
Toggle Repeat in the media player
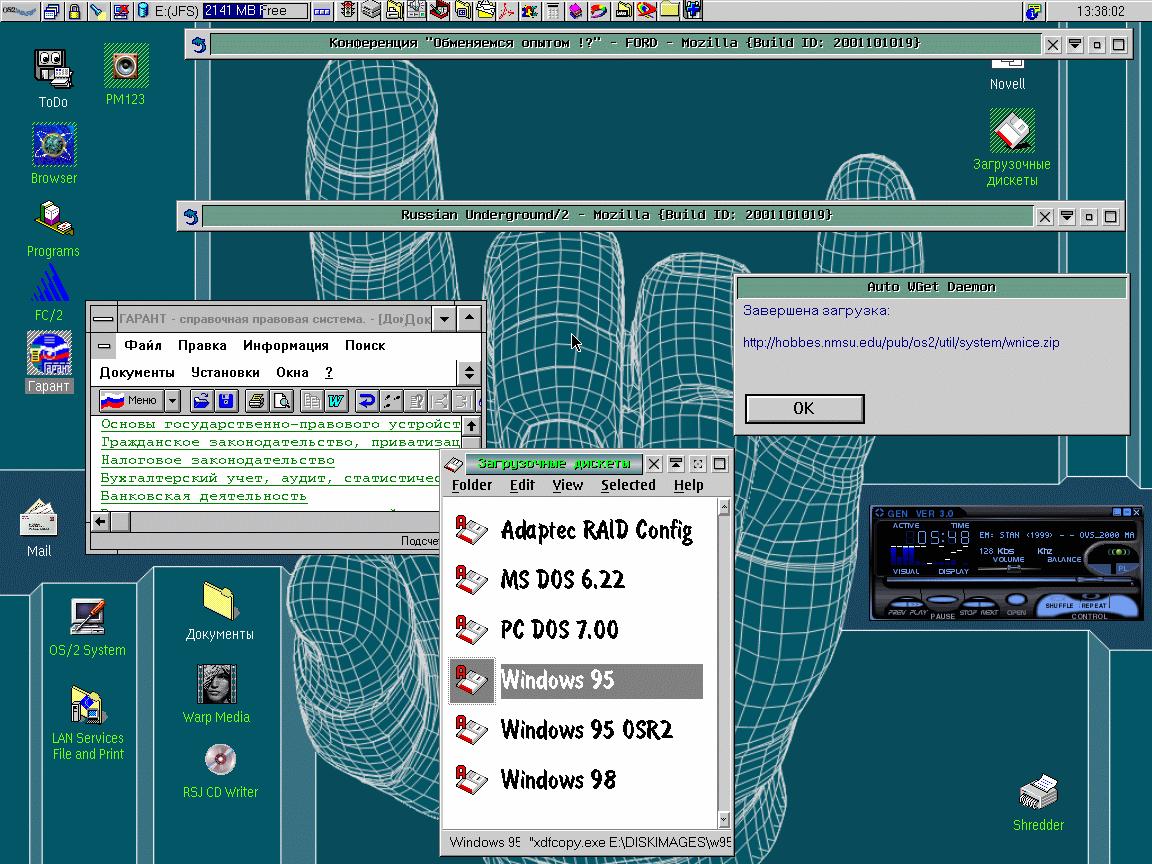point(1094,605)
